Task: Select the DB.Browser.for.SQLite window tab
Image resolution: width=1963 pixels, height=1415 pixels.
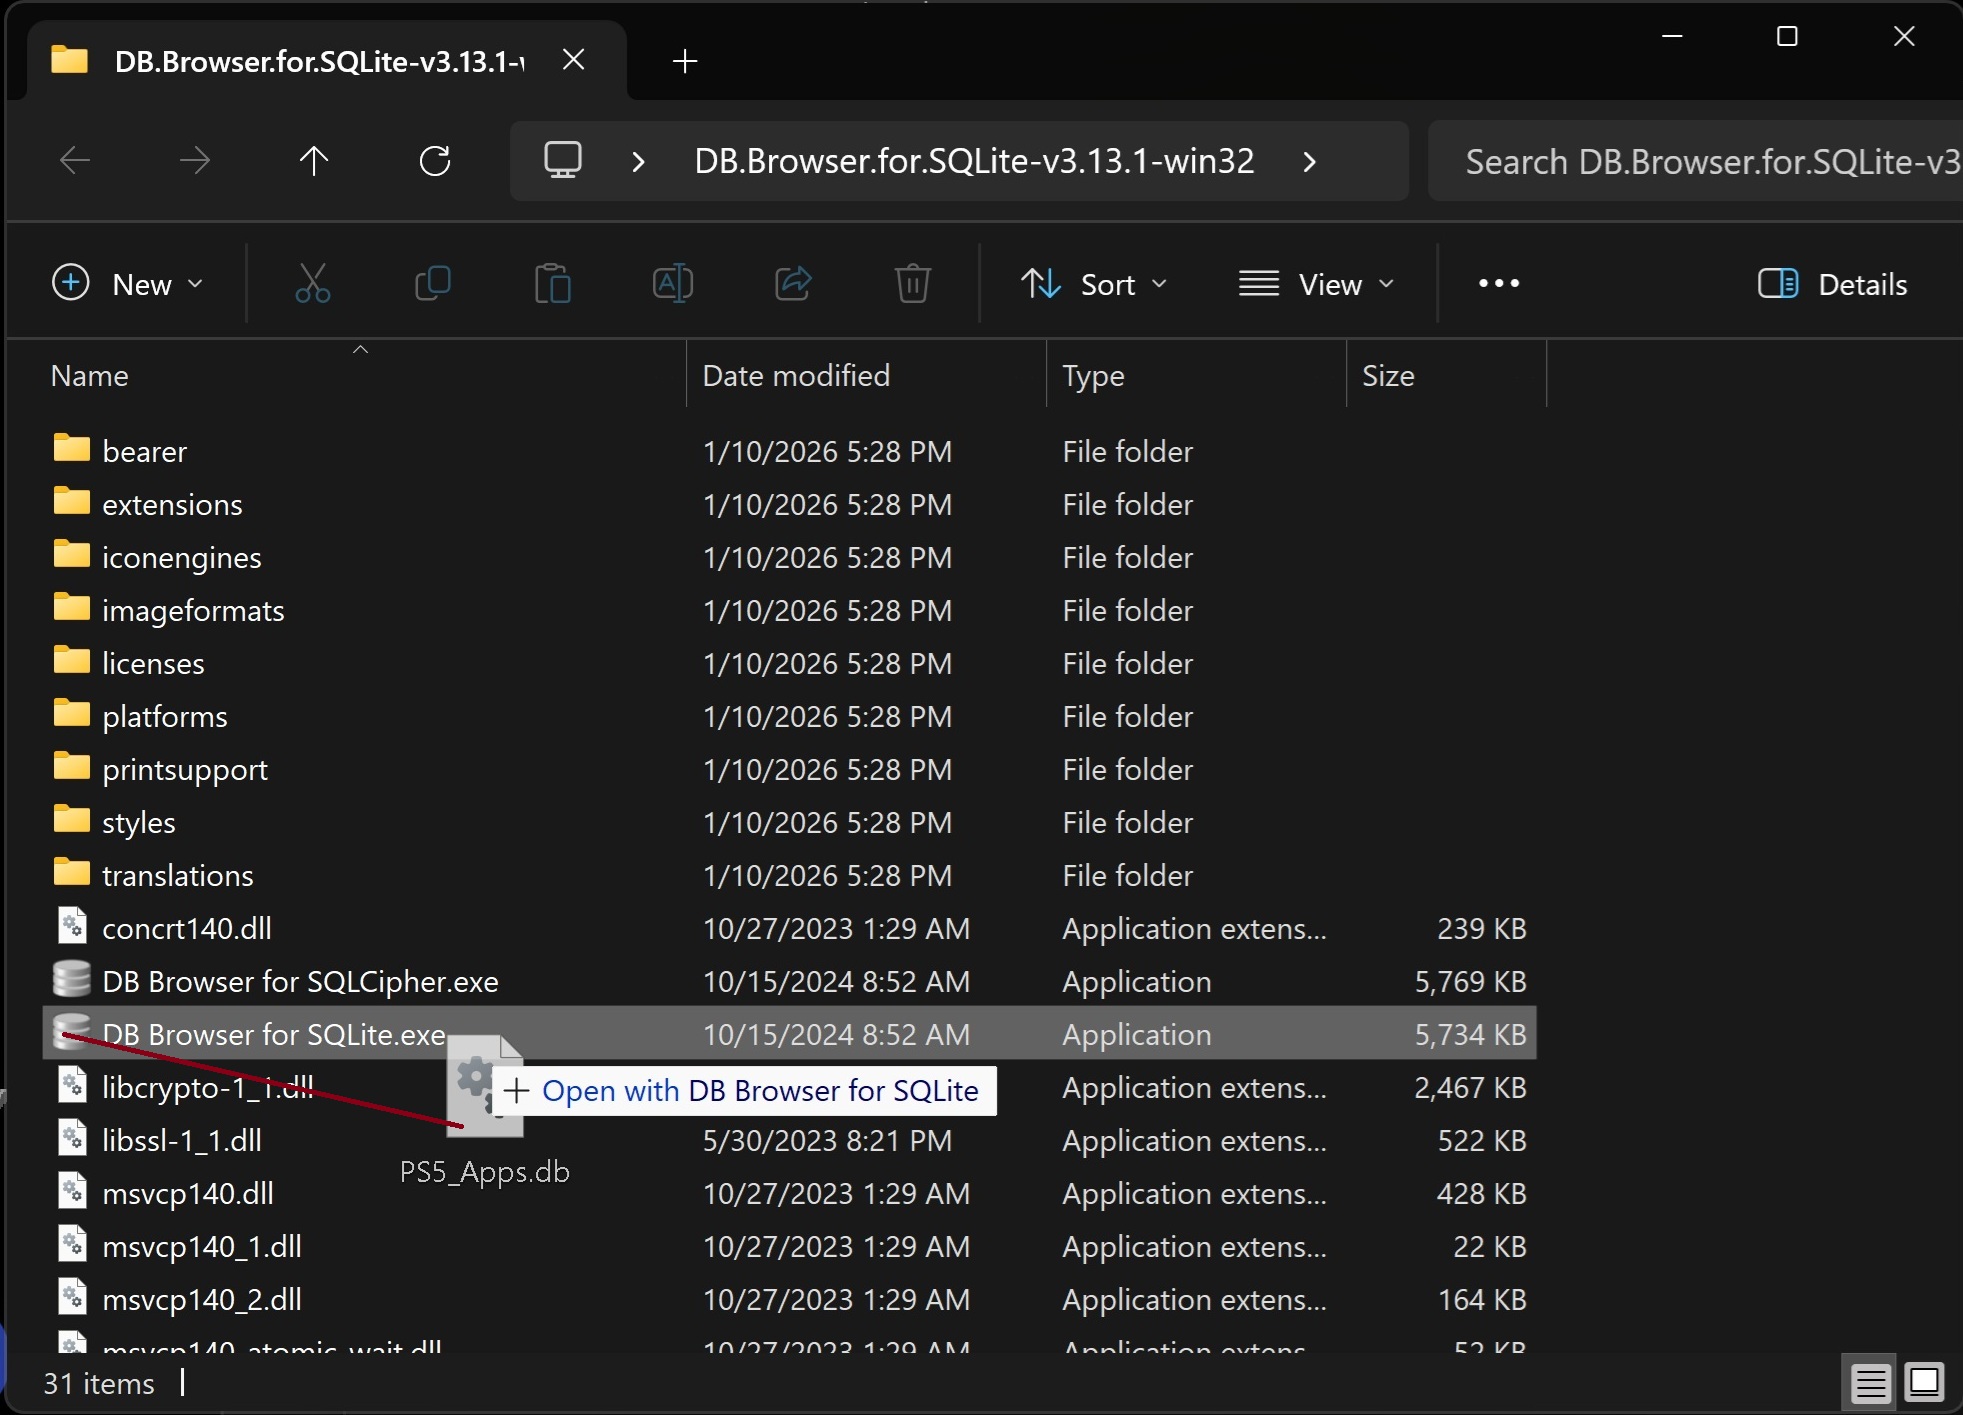Action: click(x=326, y=61)
